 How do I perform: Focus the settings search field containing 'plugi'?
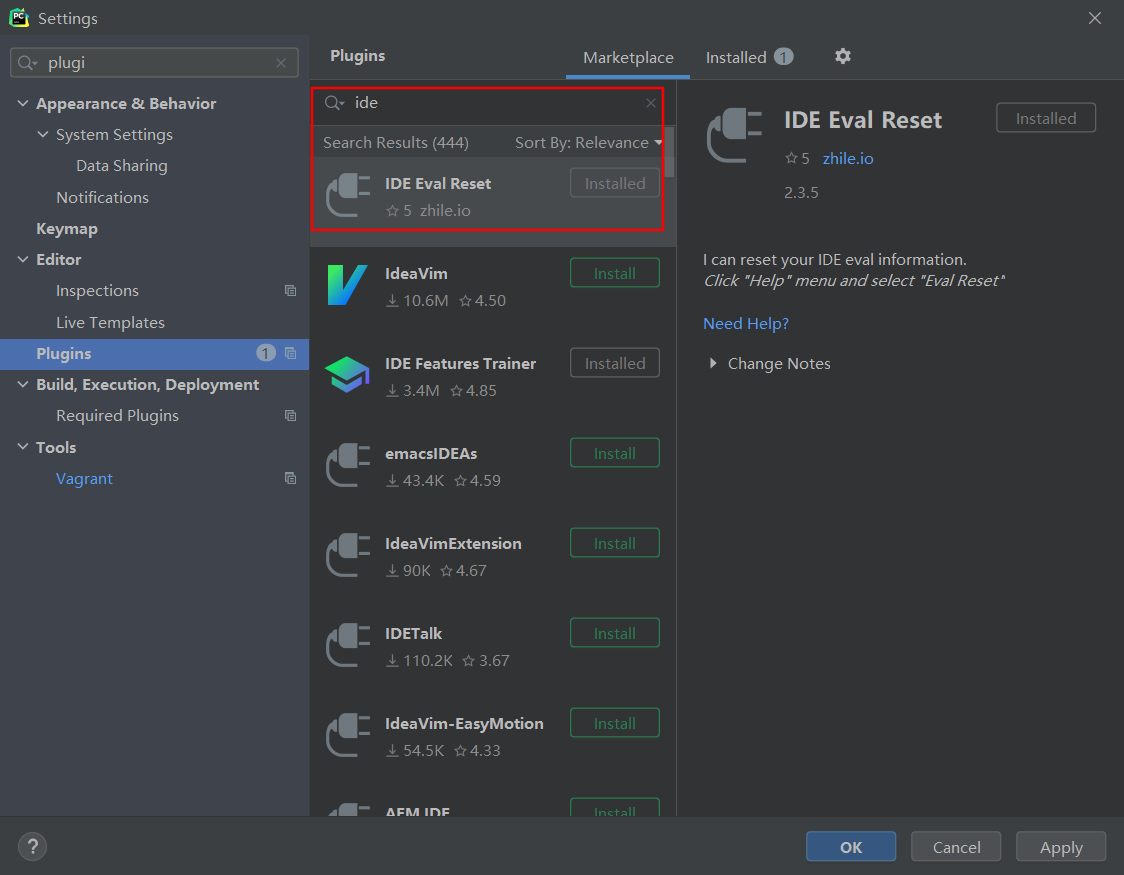(154, 63)
